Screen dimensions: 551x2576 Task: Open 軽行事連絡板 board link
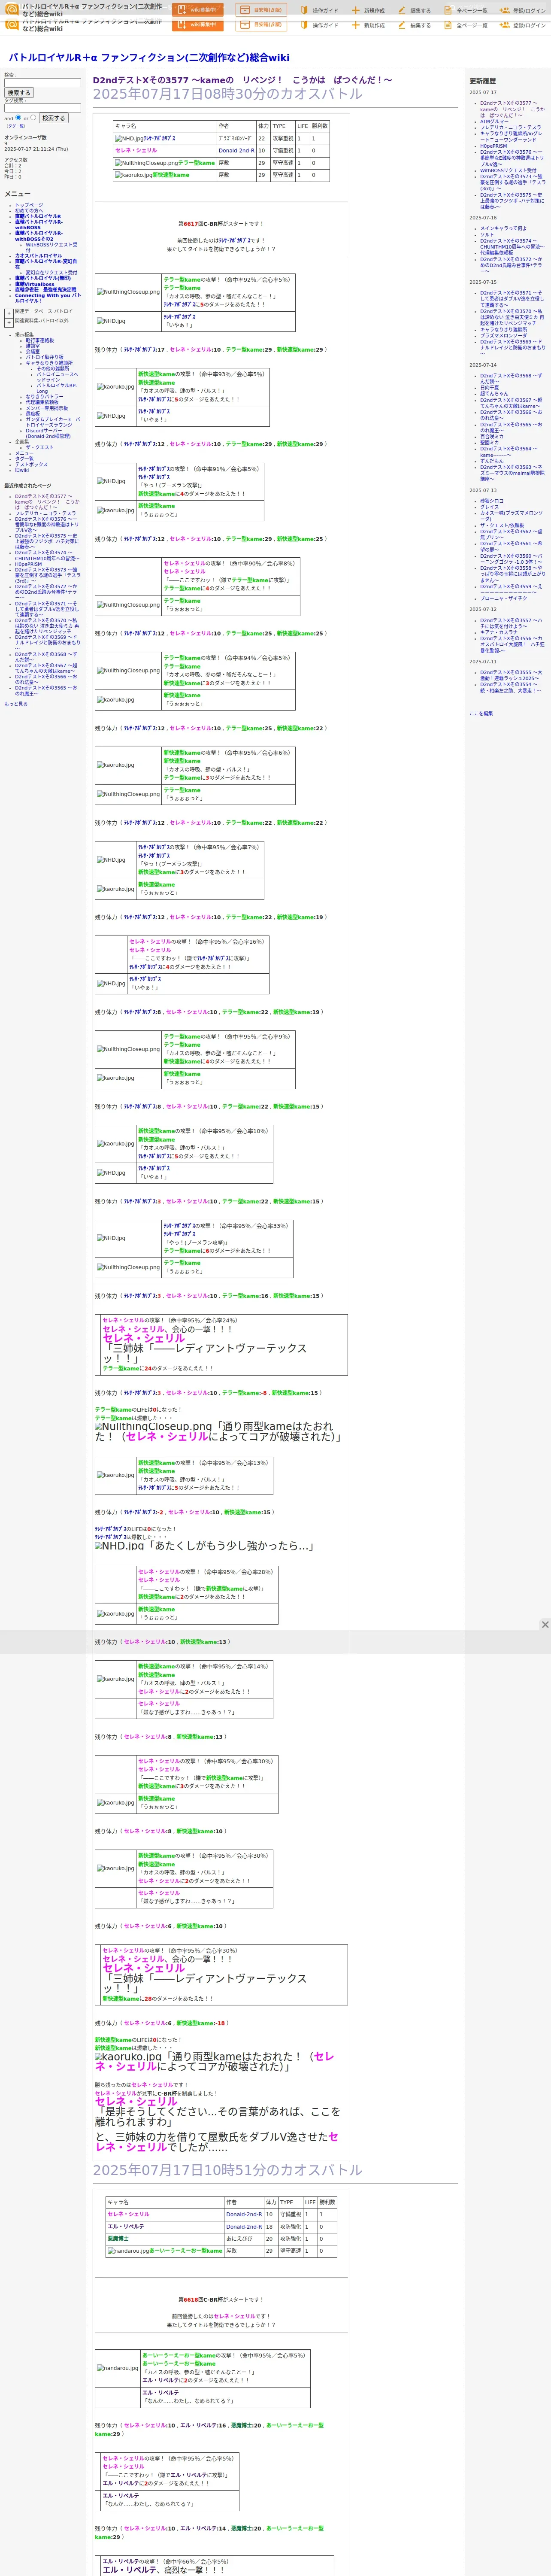point(40,340)
